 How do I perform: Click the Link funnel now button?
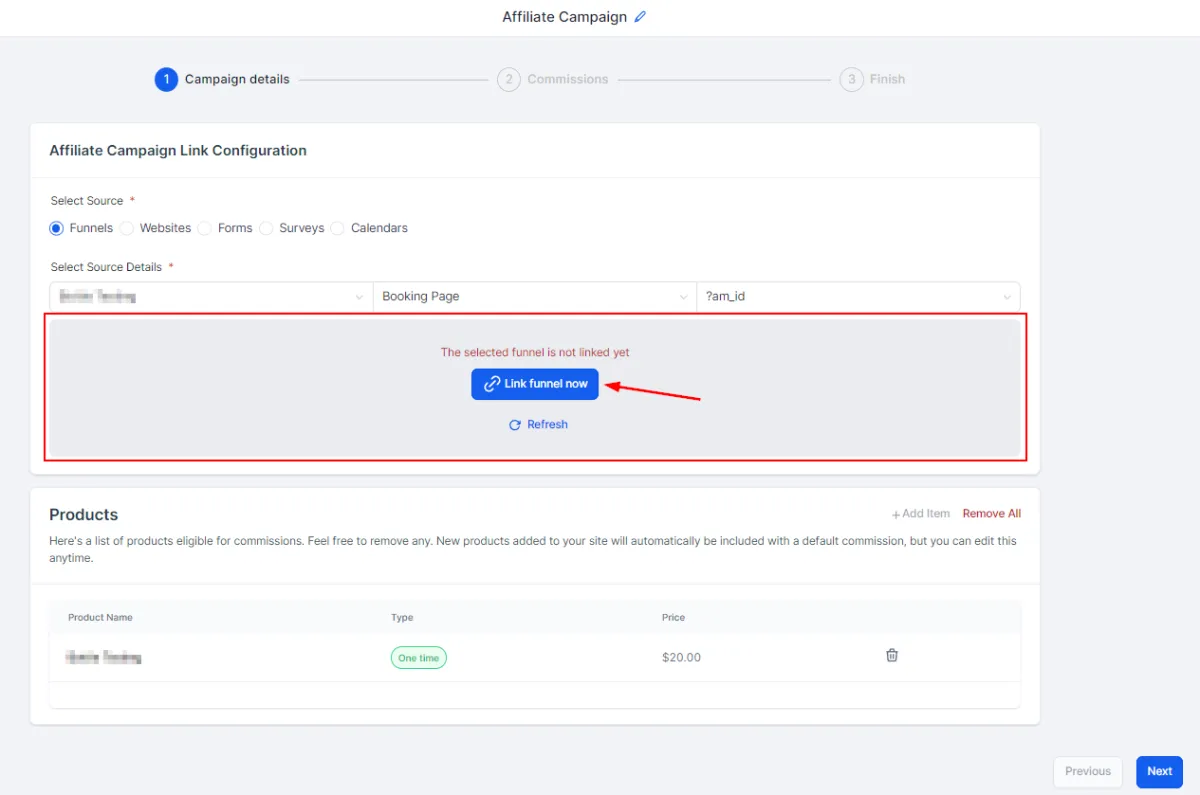(x=535, y=384)
